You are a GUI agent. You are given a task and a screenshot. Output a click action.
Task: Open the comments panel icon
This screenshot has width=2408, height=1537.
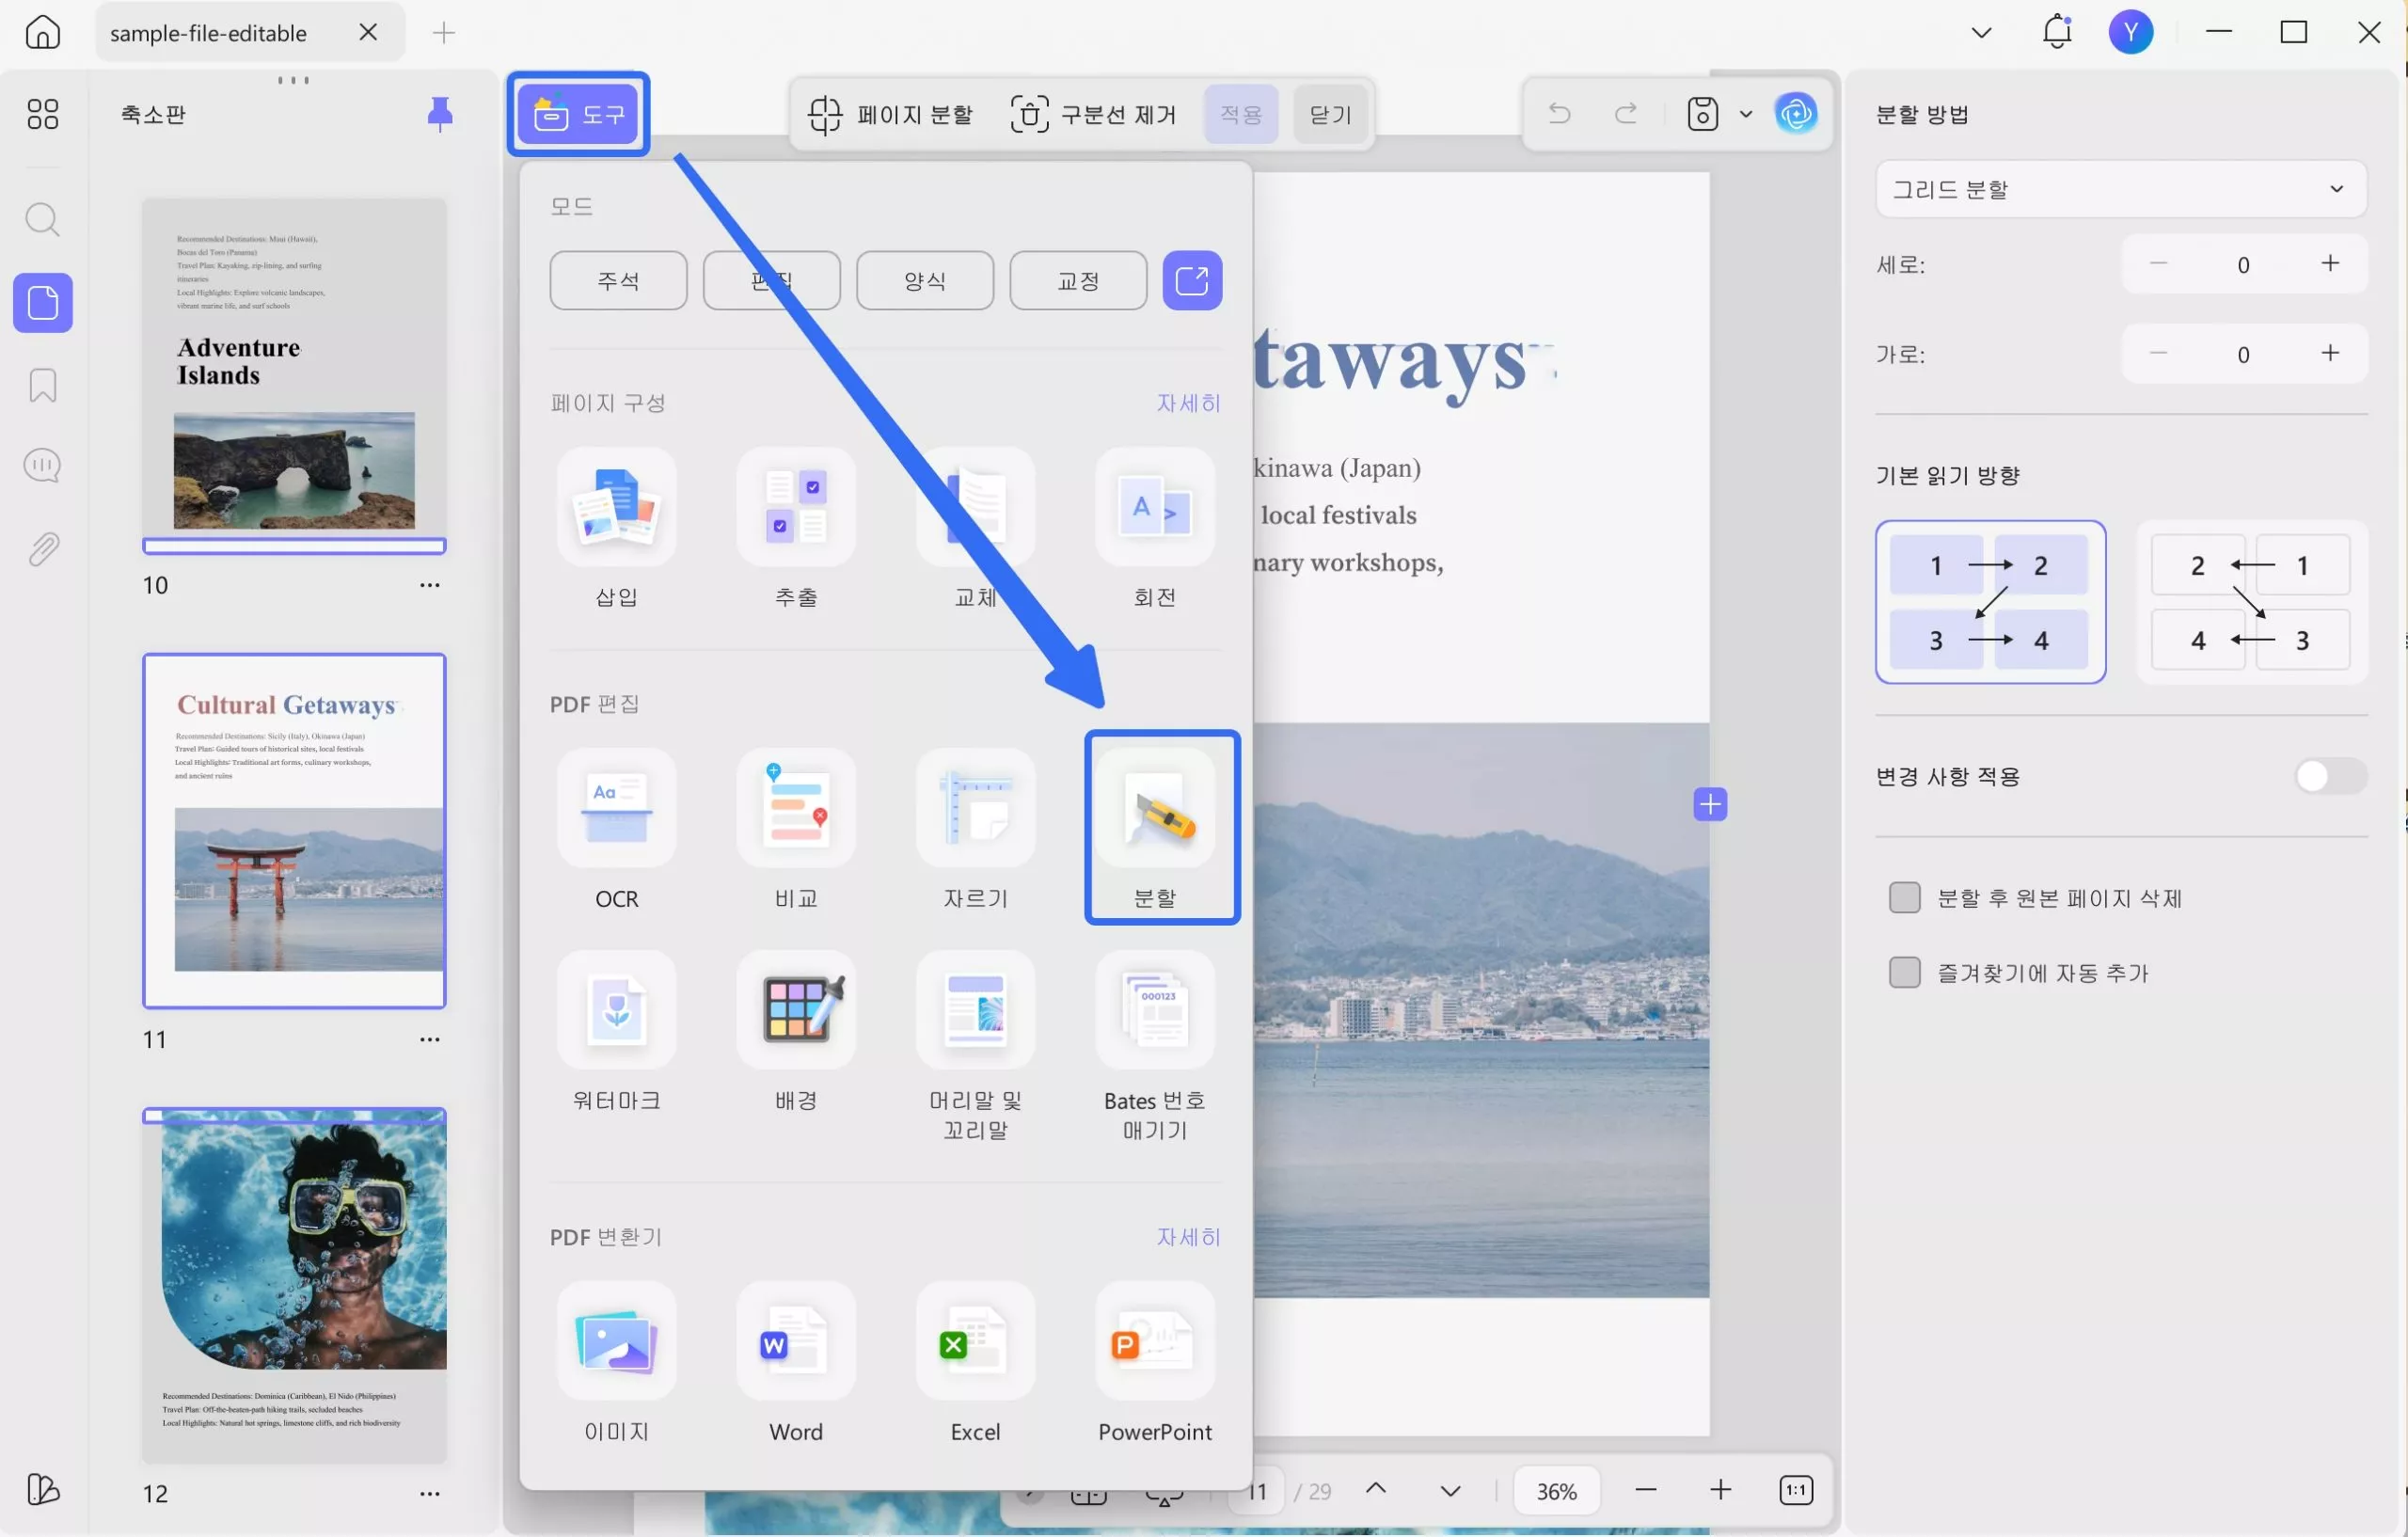click(x=42, y=466)
